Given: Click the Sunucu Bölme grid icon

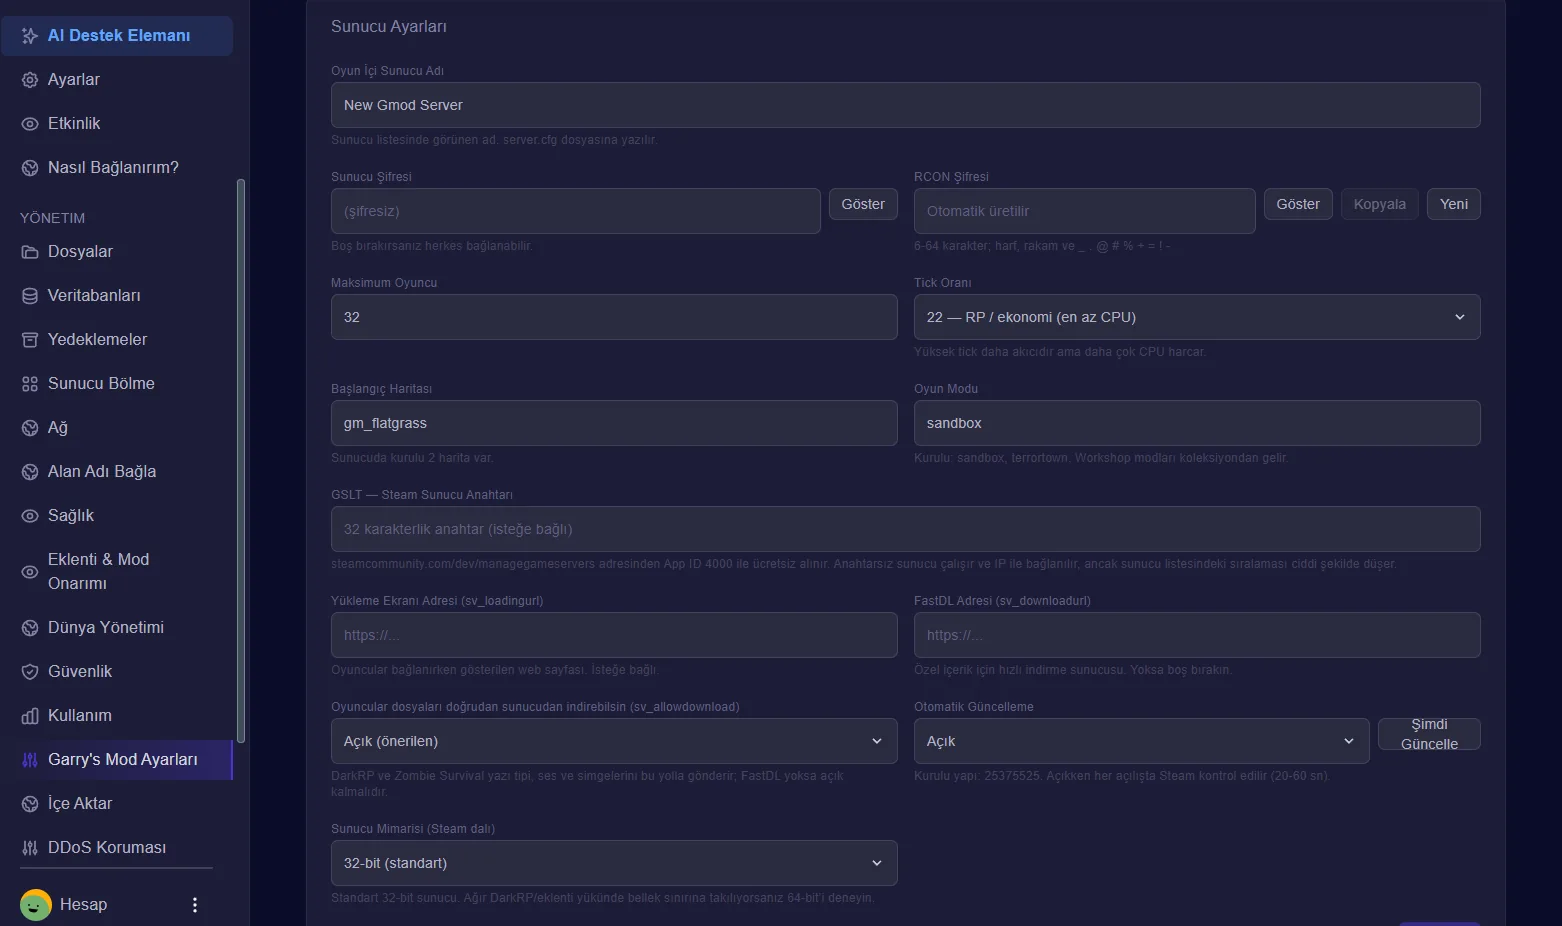Looking at the screenshot, I should click(x=30, y=384).
